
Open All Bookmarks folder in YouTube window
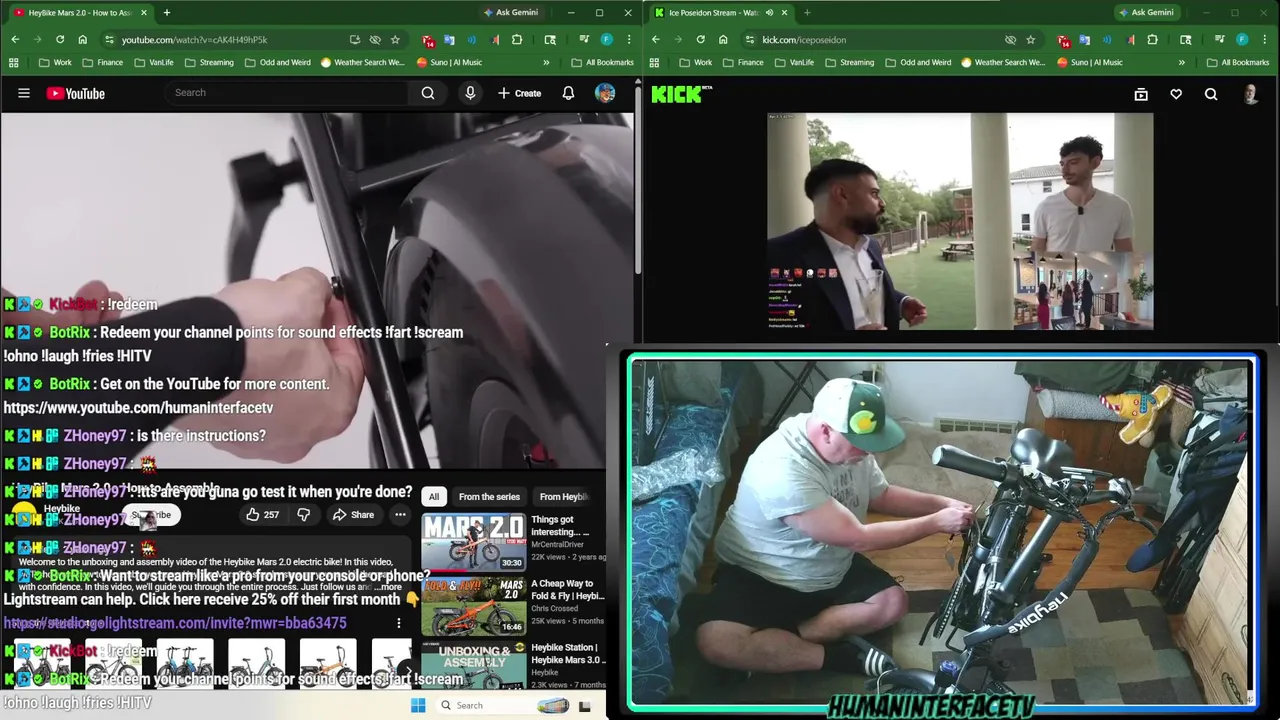pos(602,62)
